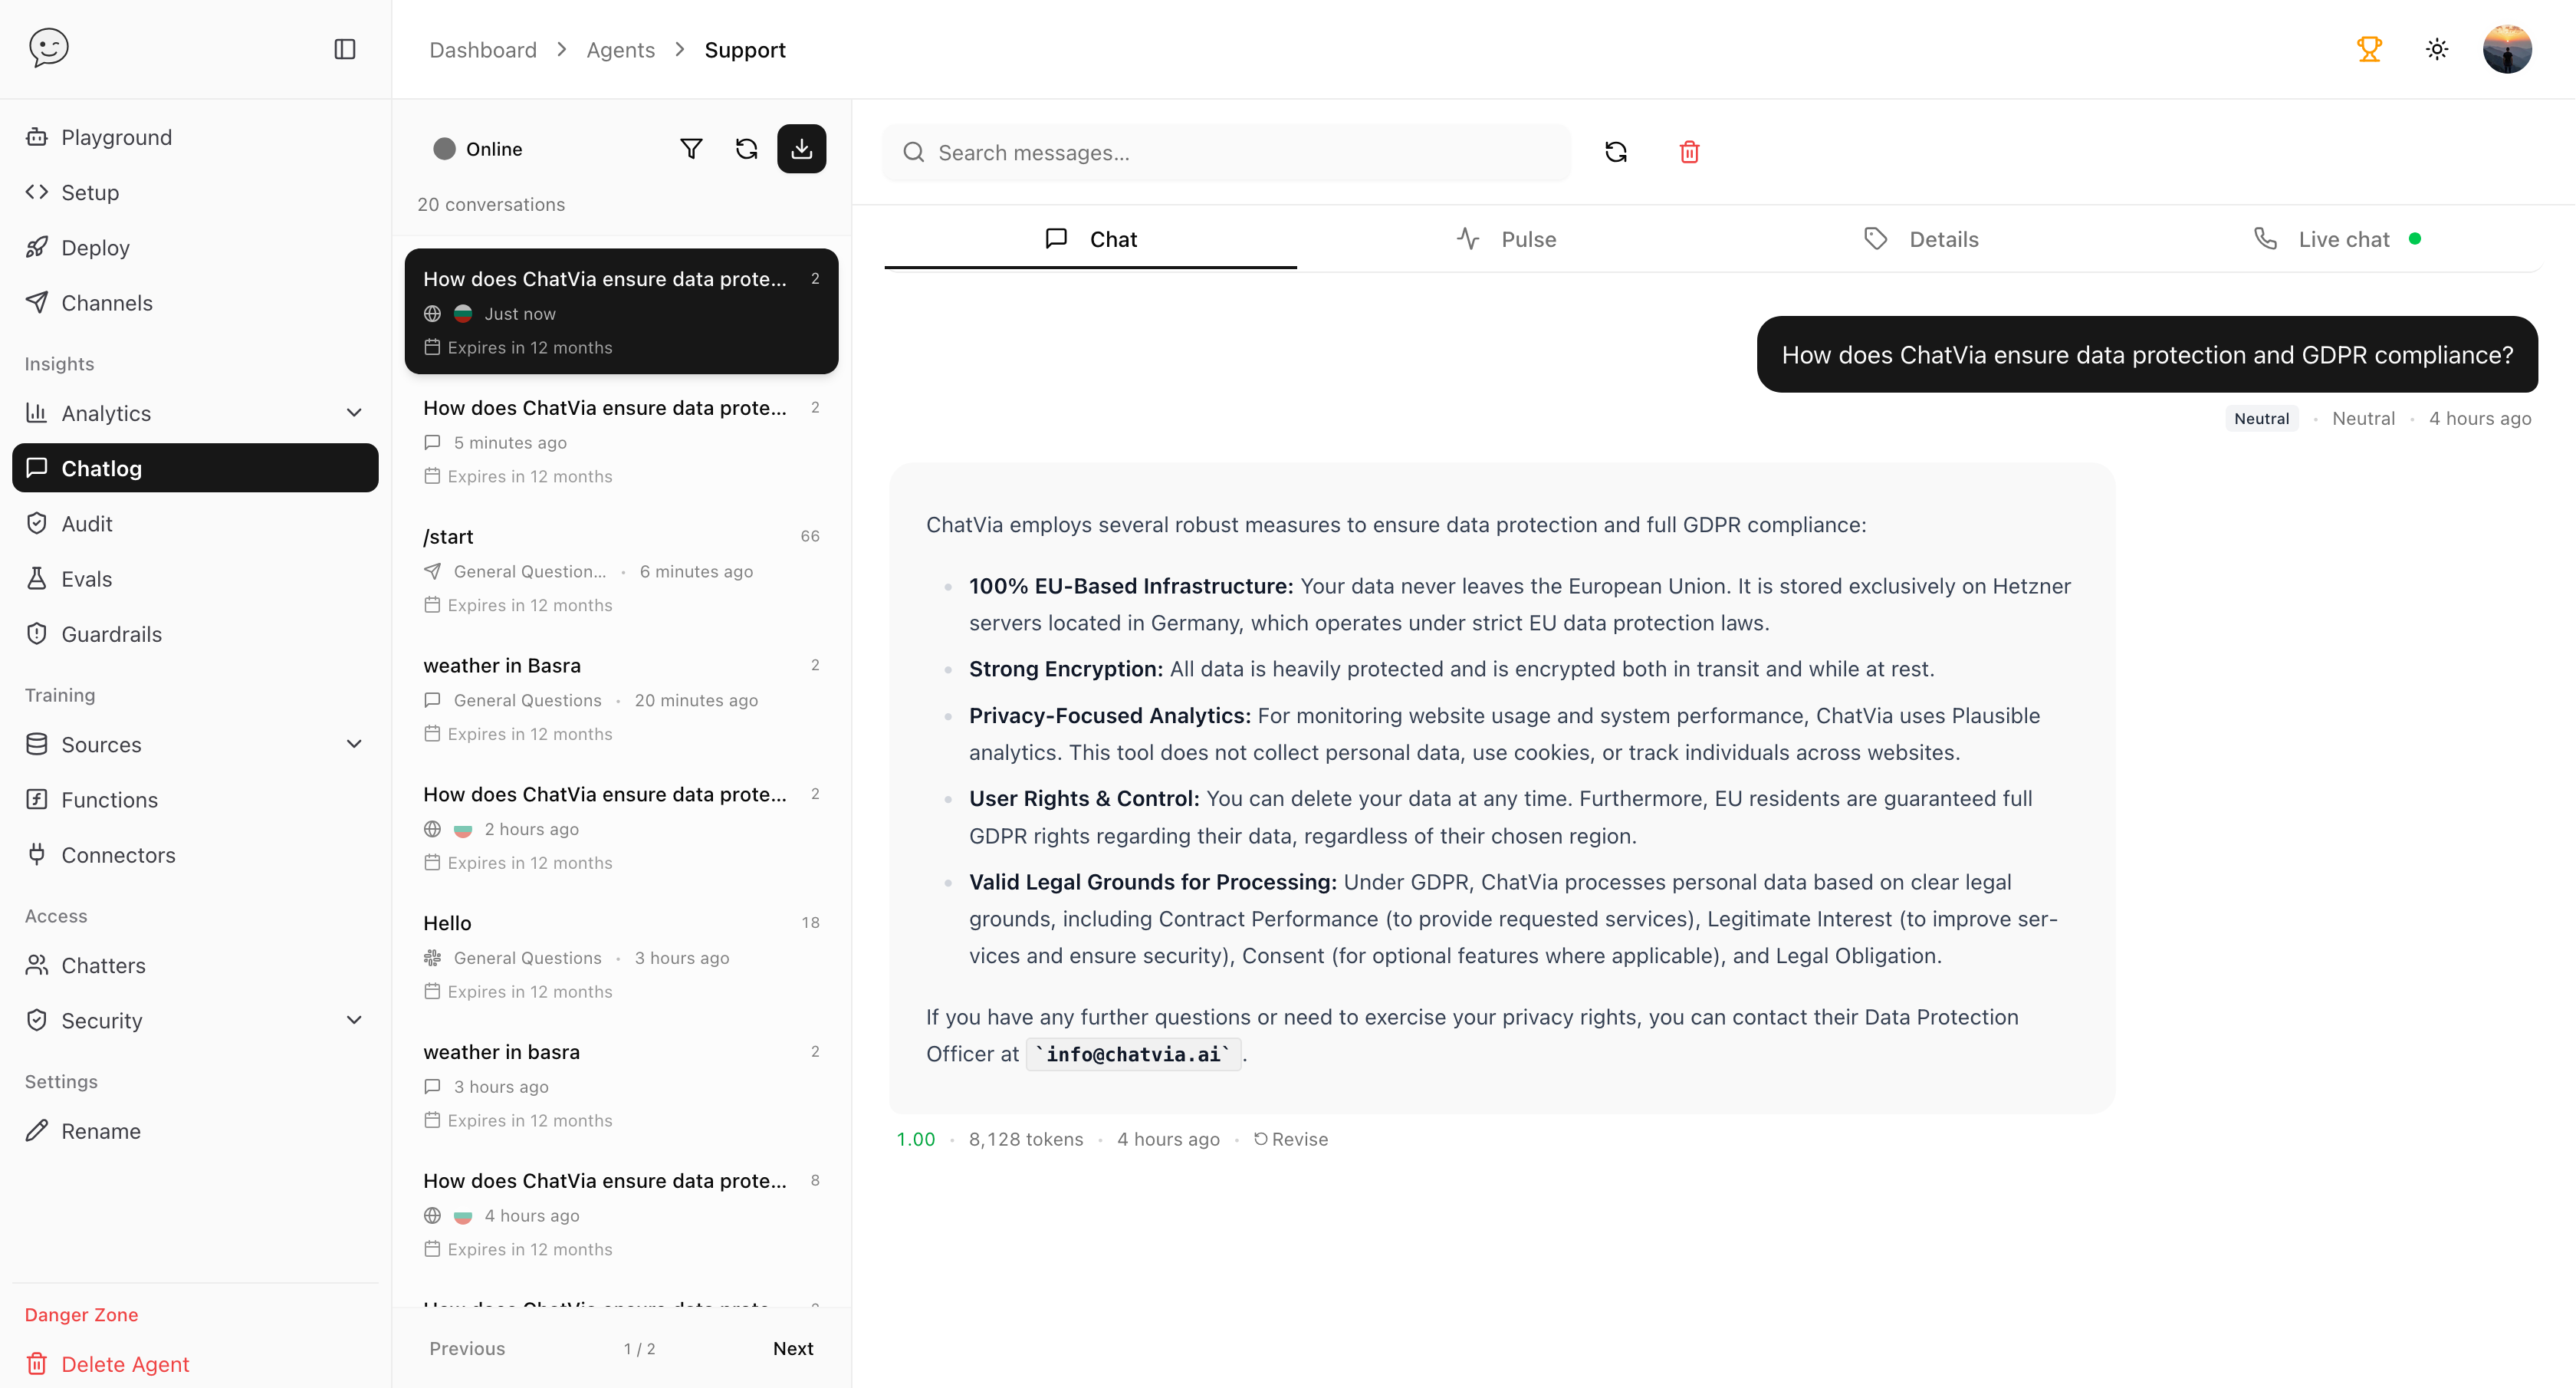Go to the Next conversations page
The image size is (2576, 1388).
coord(793,1348)
